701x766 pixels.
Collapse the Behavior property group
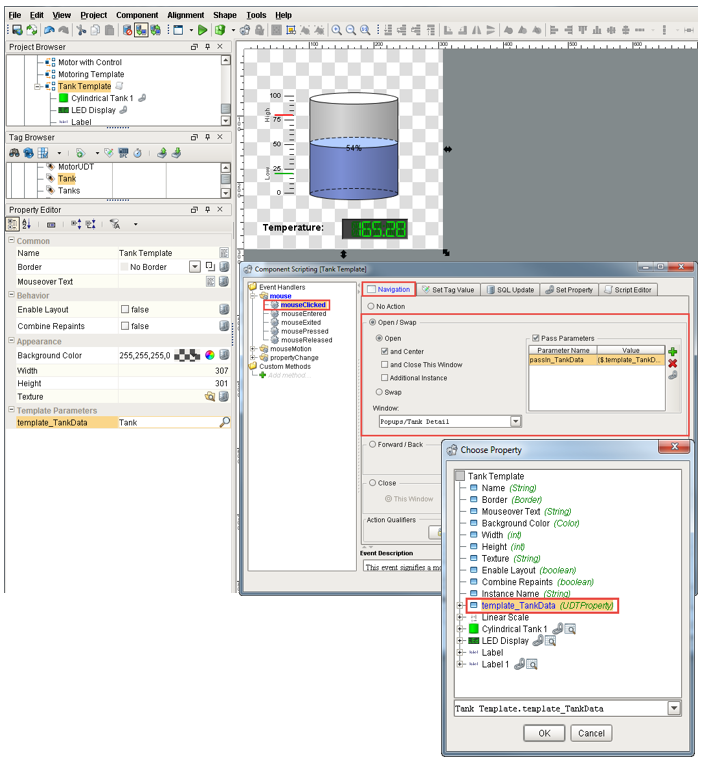pyautogui.click(x=11, y=295)
